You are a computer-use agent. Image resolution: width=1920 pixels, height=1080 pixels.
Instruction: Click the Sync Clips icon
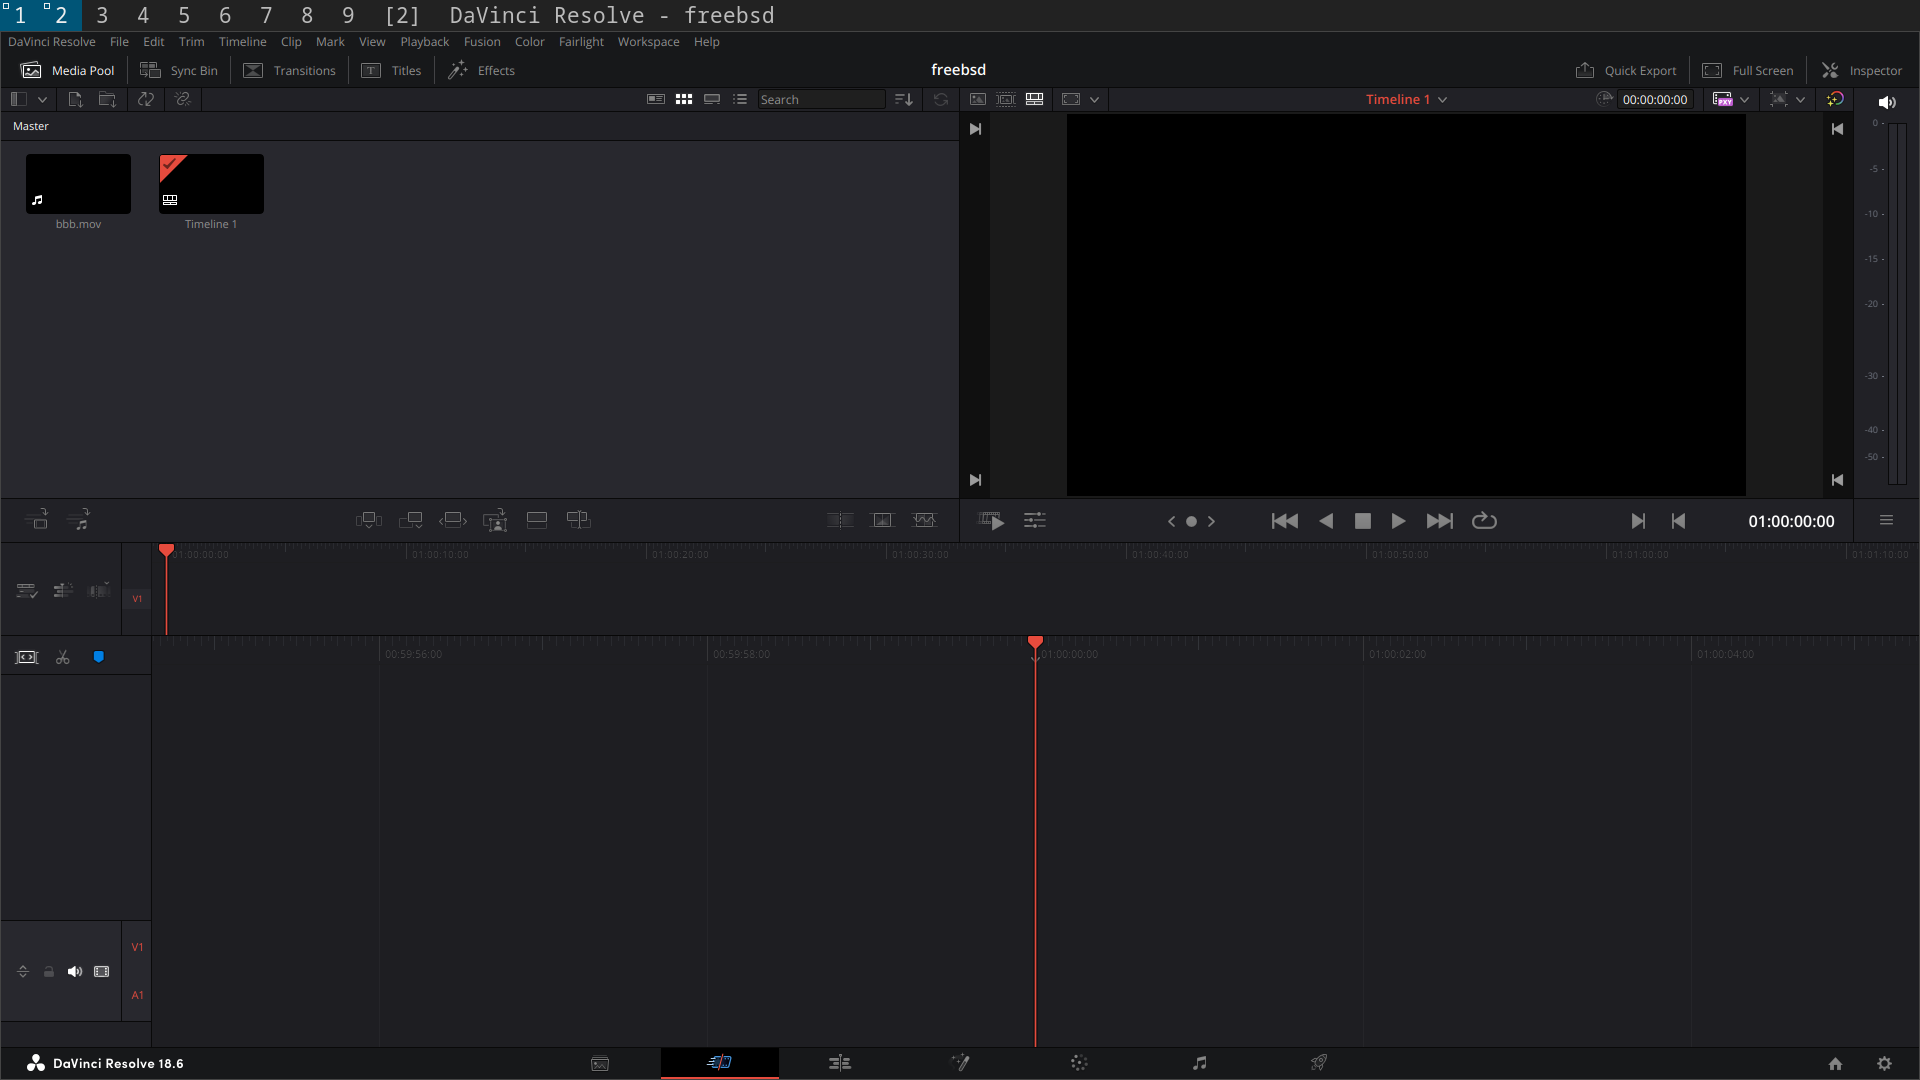click(146, 99)
